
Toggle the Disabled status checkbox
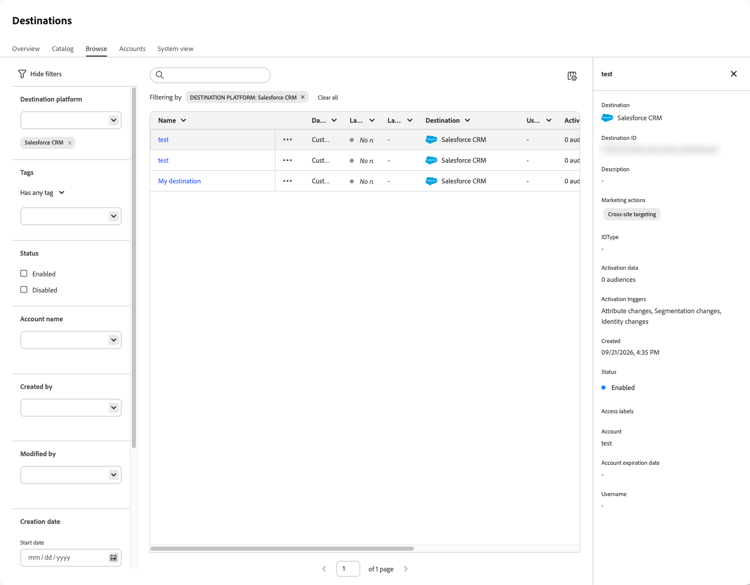(24, 290)
